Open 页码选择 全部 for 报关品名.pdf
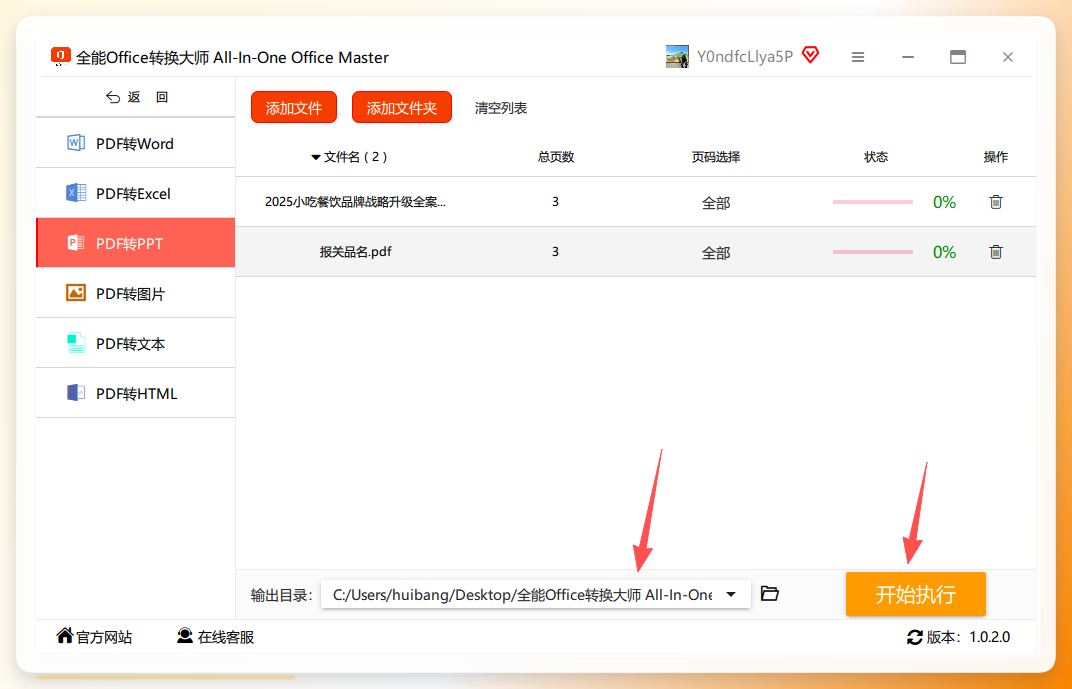 (x=716, y=252)
